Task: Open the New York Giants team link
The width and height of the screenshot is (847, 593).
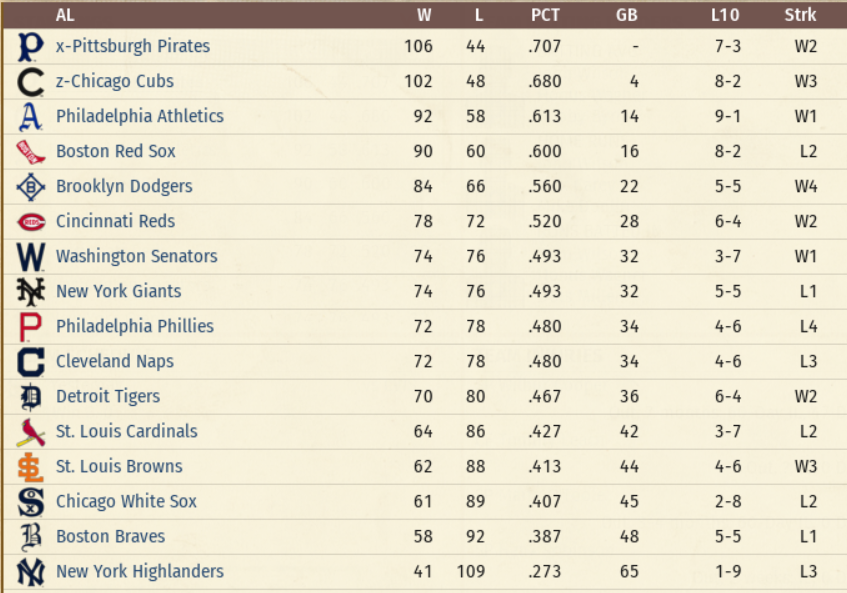Action: [119, 291]
